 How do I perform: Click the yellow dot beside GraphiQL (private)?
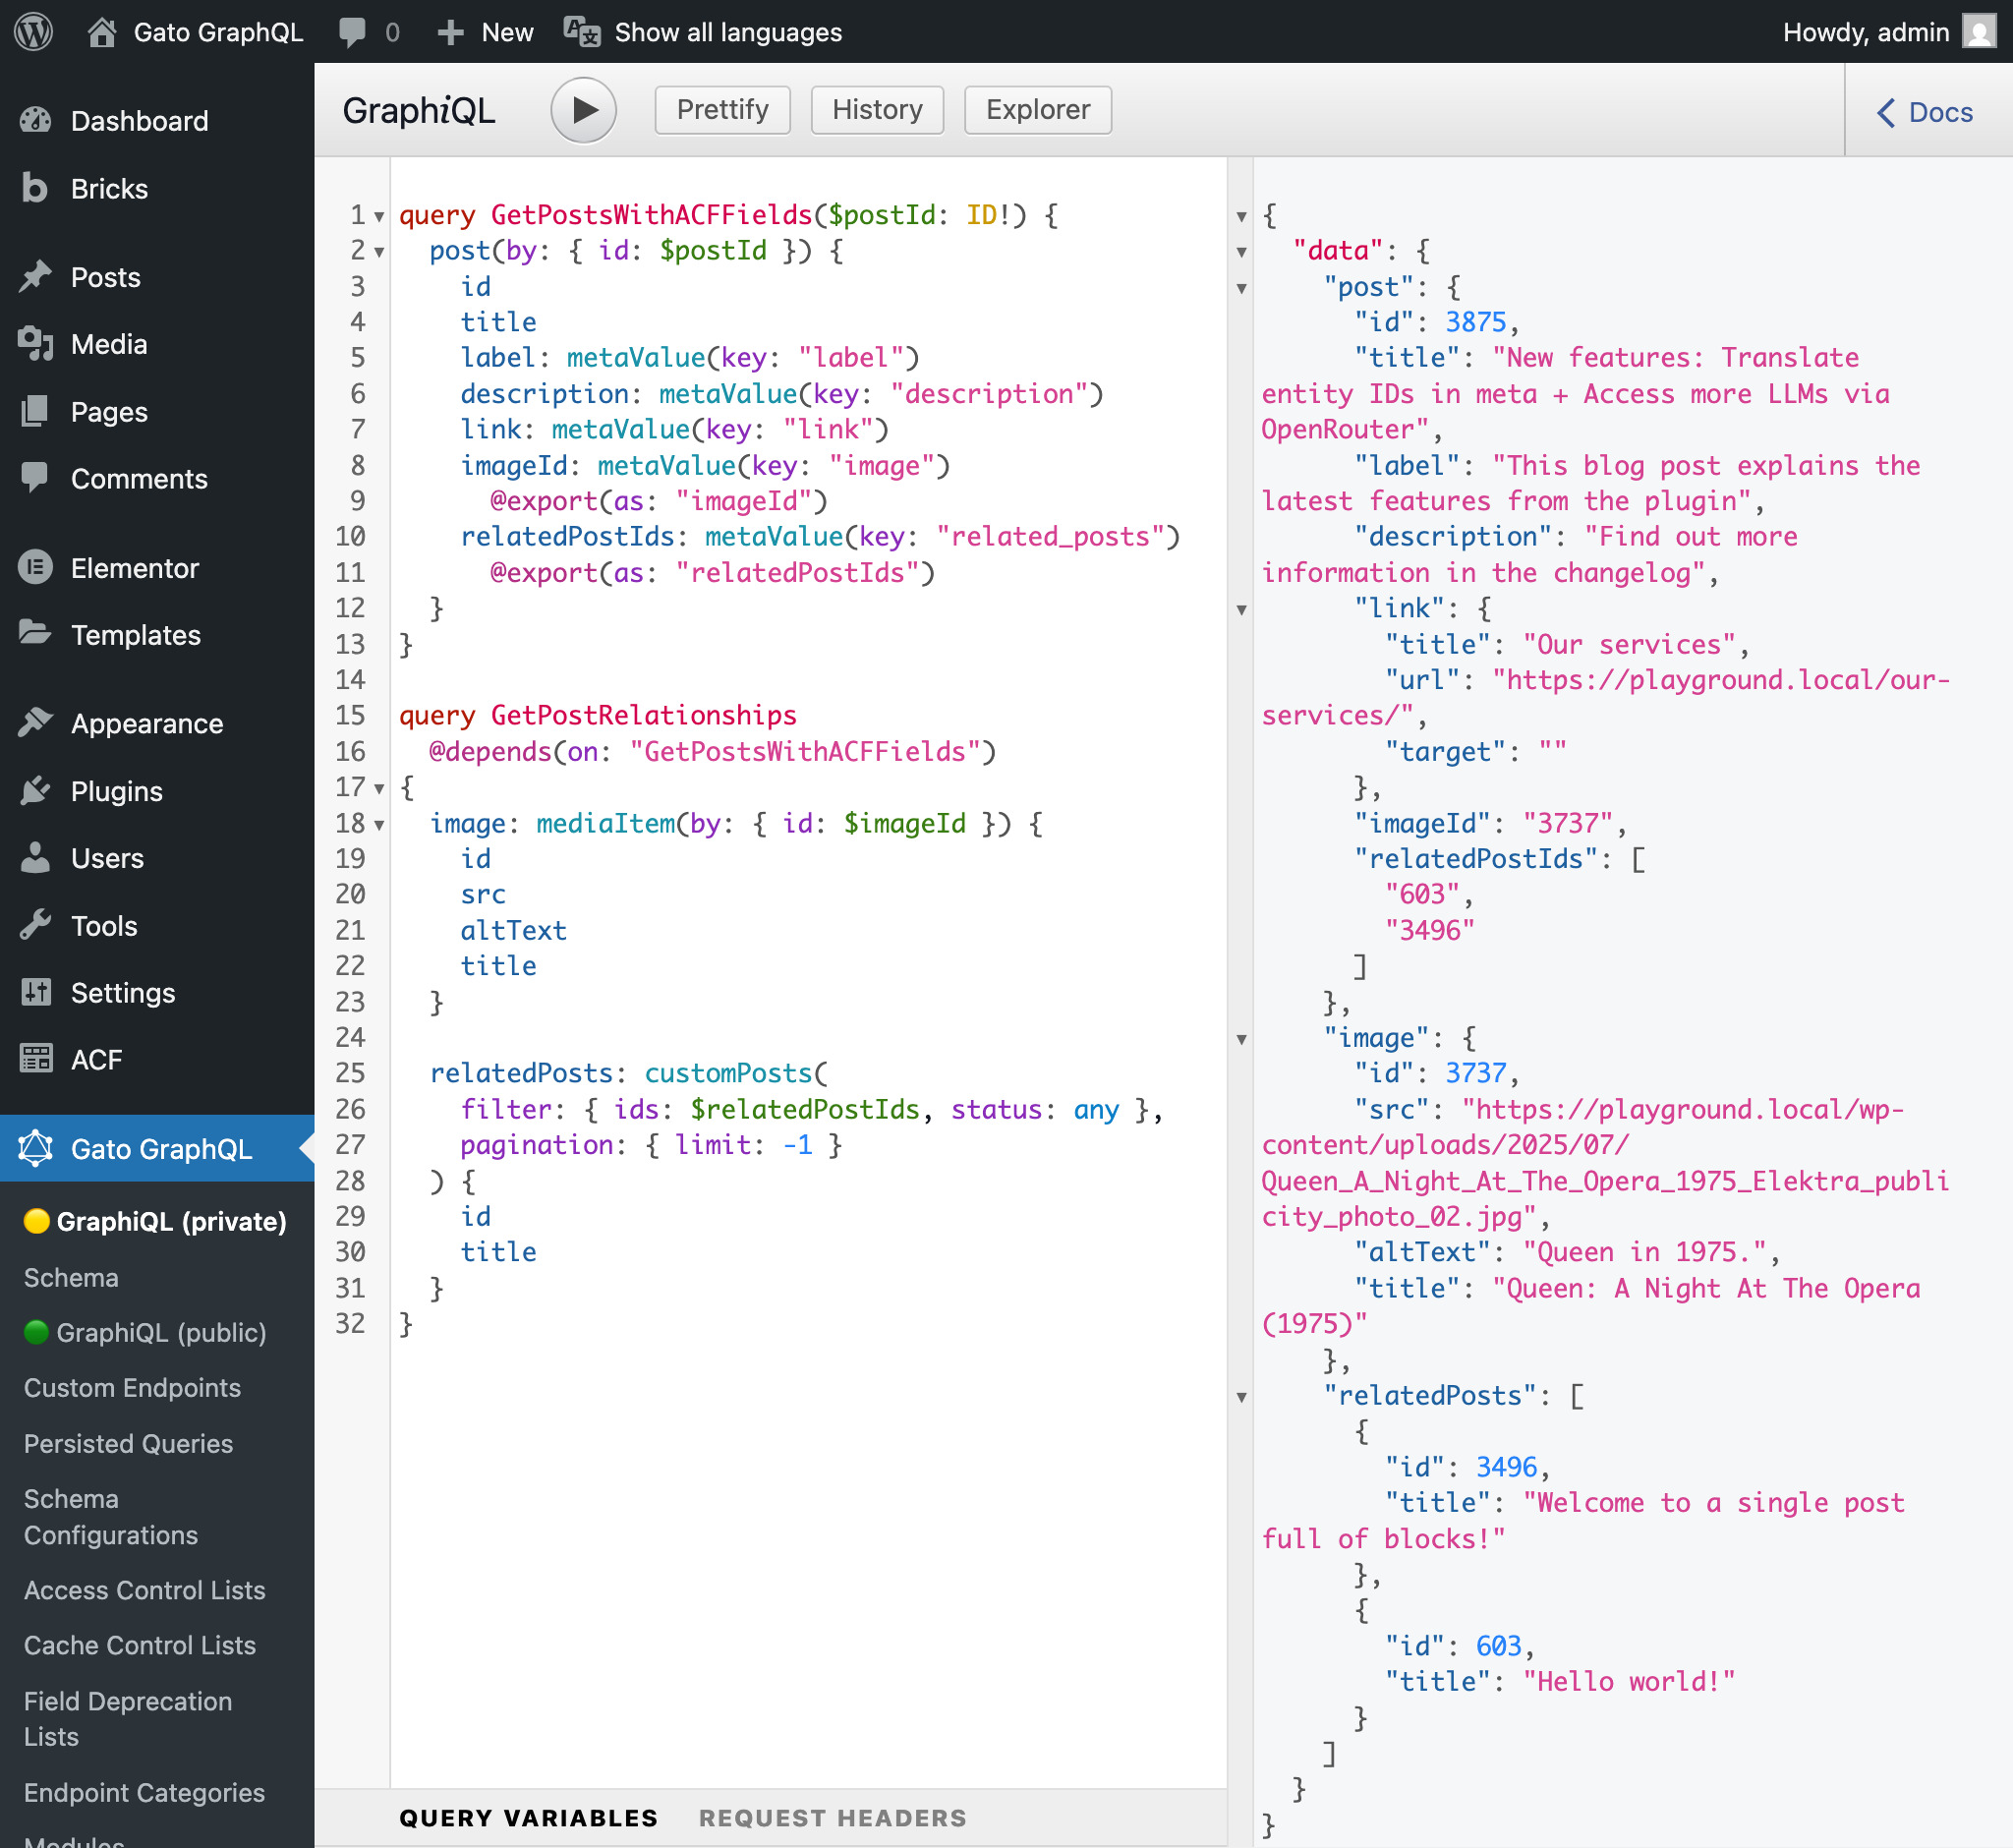point(36,1221)
